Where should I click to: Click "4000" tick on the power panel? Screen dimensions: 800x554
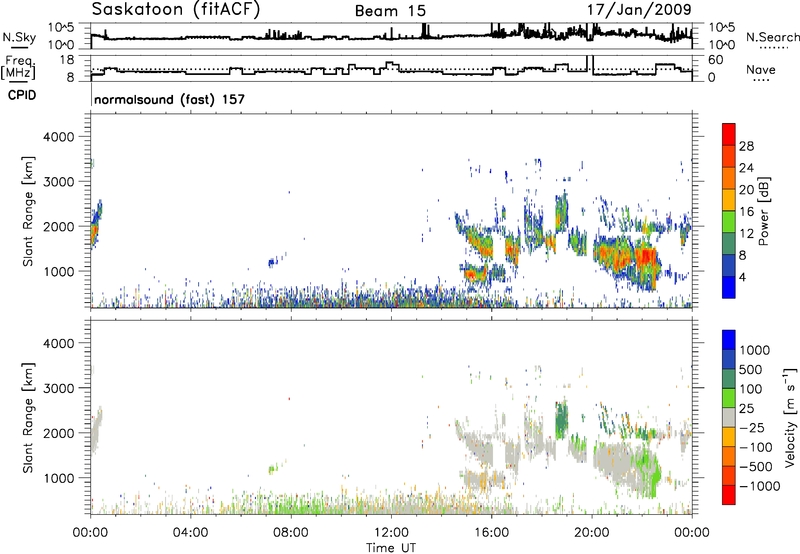(x=58, y=137)
